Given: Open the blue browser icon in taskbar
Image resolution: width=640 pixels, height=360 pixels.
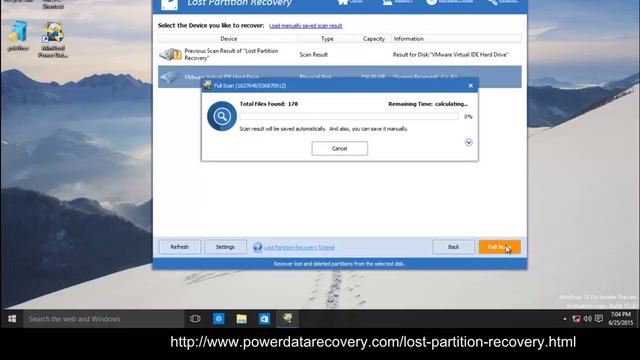Looking at the screenshot, I should pyautogui.click(x=219, y=319).
